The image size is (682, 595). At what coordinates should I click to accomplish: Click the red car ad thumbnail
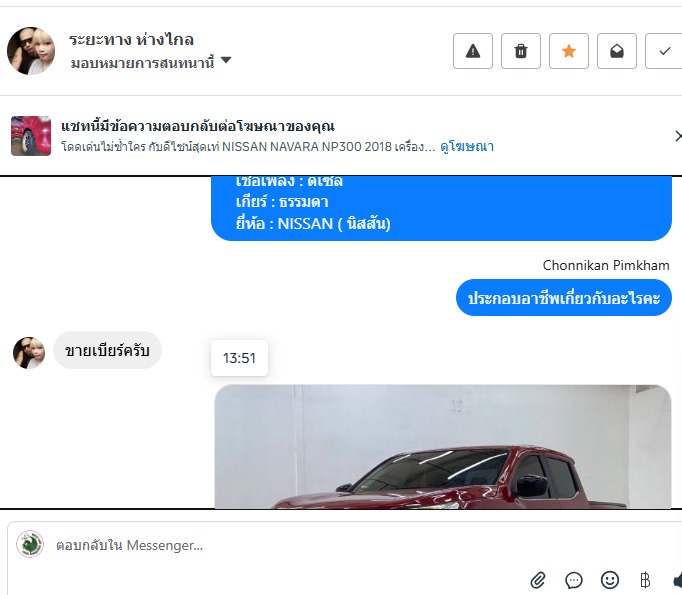click(31, 136)
